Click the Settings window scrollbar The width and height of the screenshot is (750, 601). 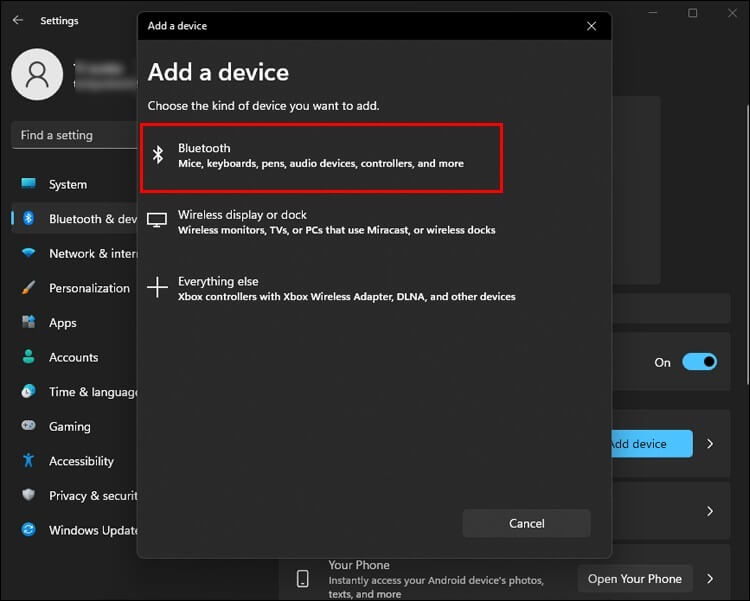pos(747,244)
